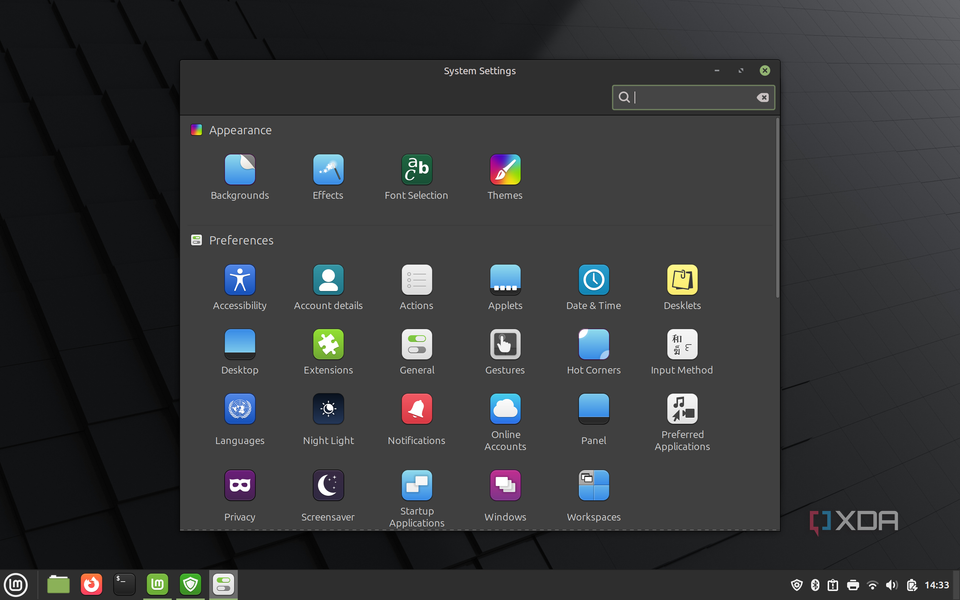Click the green Mint app in taskbar
The height and width of the screenshot is (600, 960).
157,585
